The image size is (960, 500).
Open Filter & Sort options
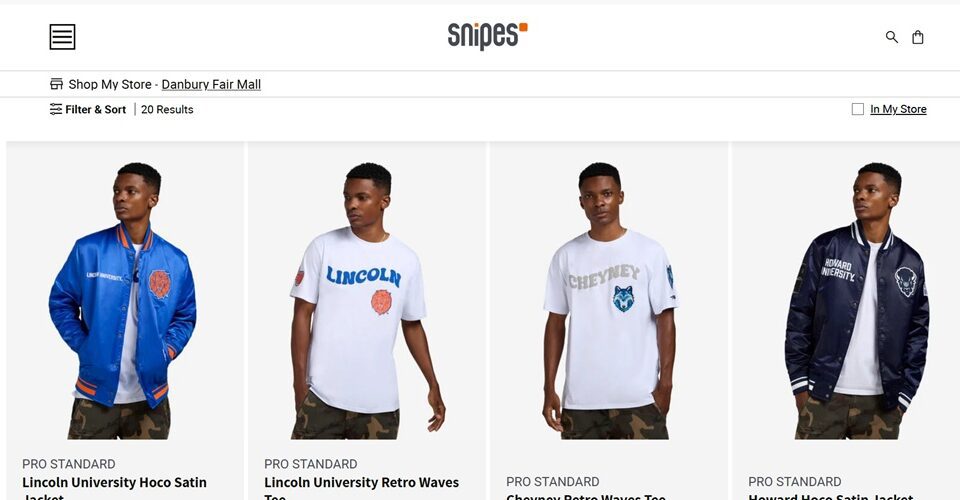click(88, 109)
